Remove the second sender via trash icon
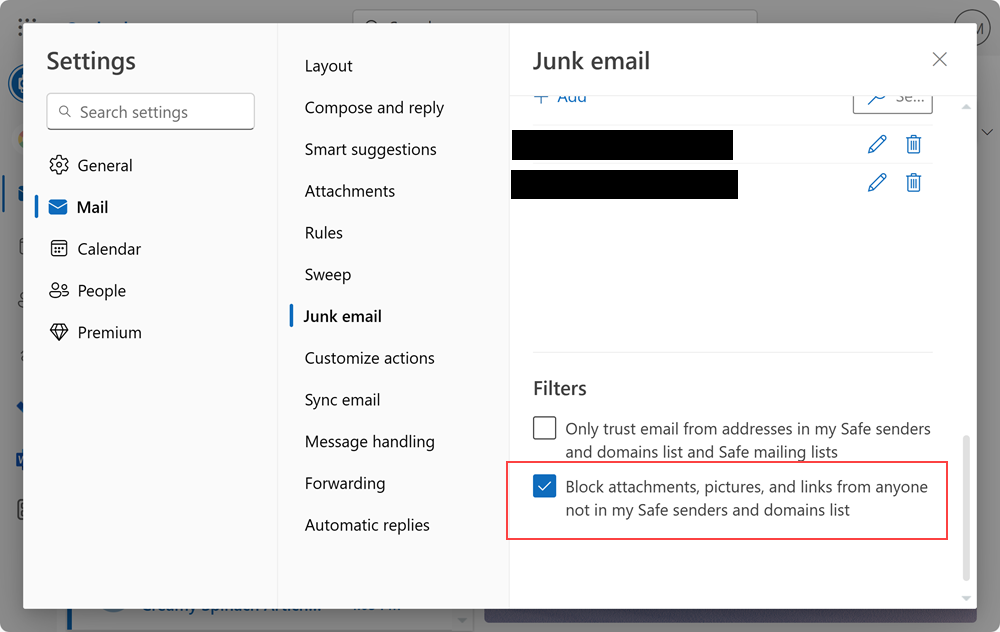 (x=913, y=182)
